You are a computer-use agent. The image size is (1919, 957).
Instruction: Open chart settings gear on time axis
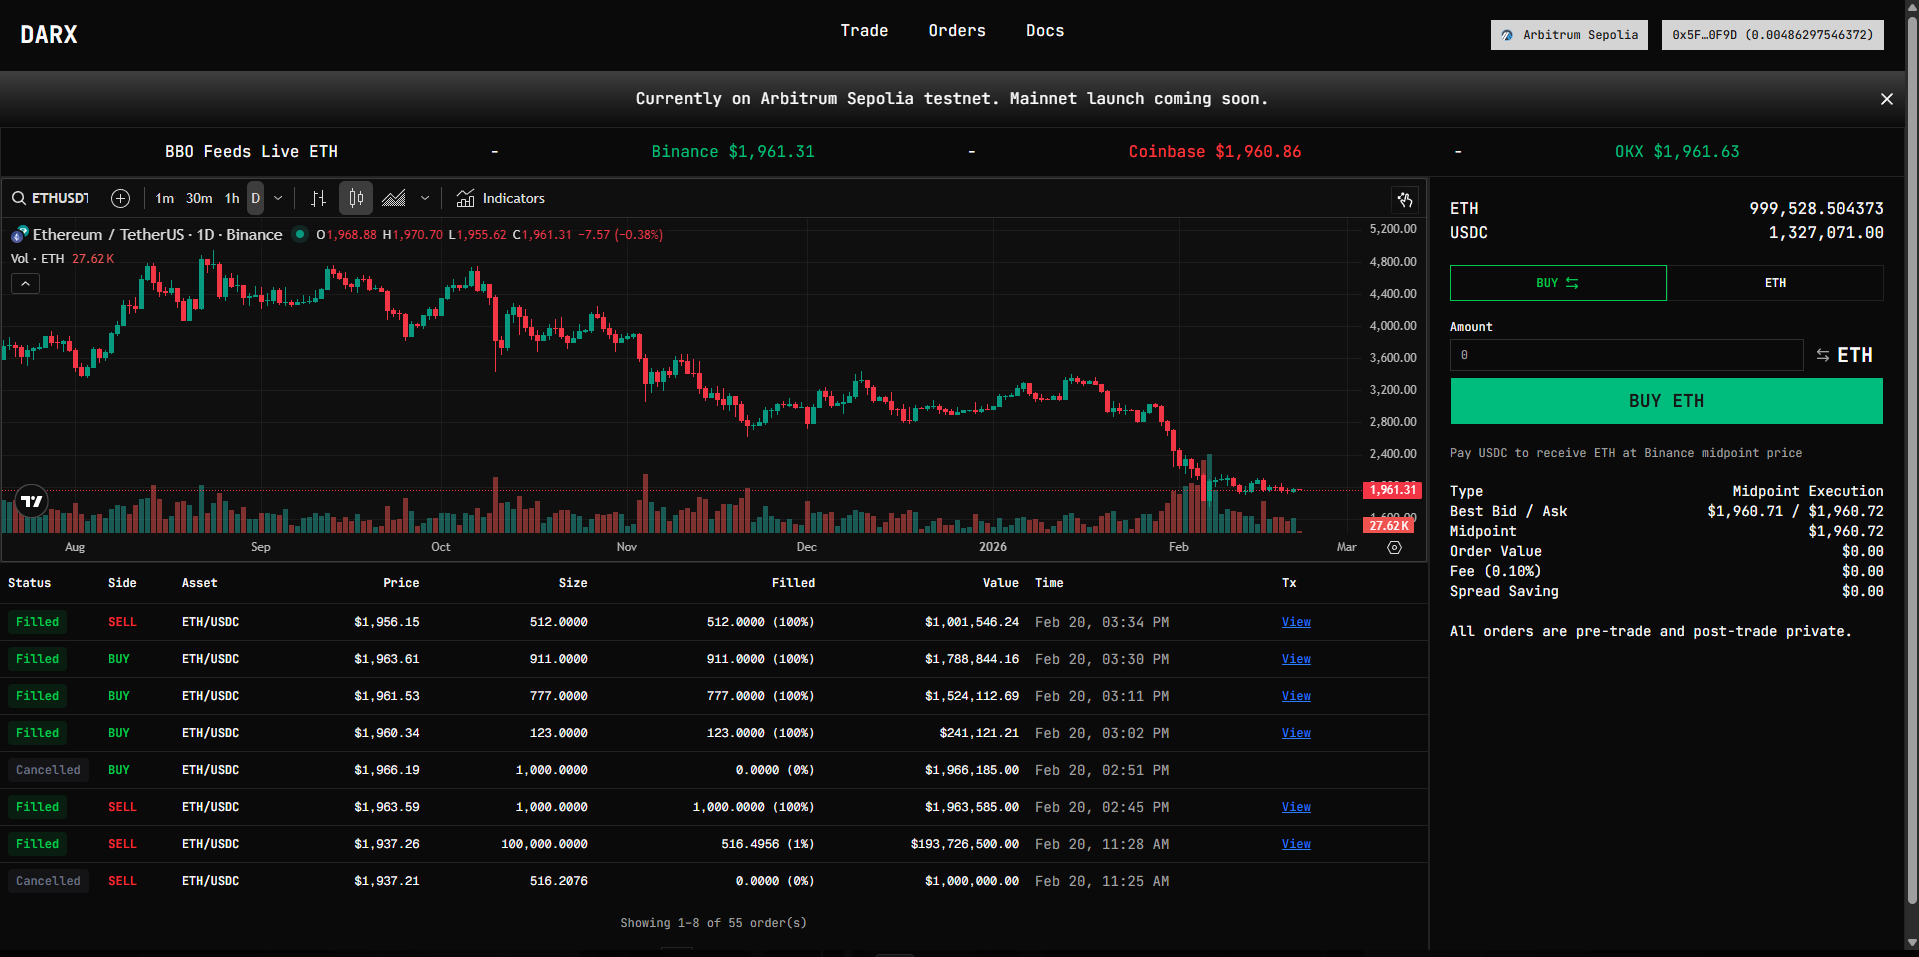click(x=1394, y=547)
